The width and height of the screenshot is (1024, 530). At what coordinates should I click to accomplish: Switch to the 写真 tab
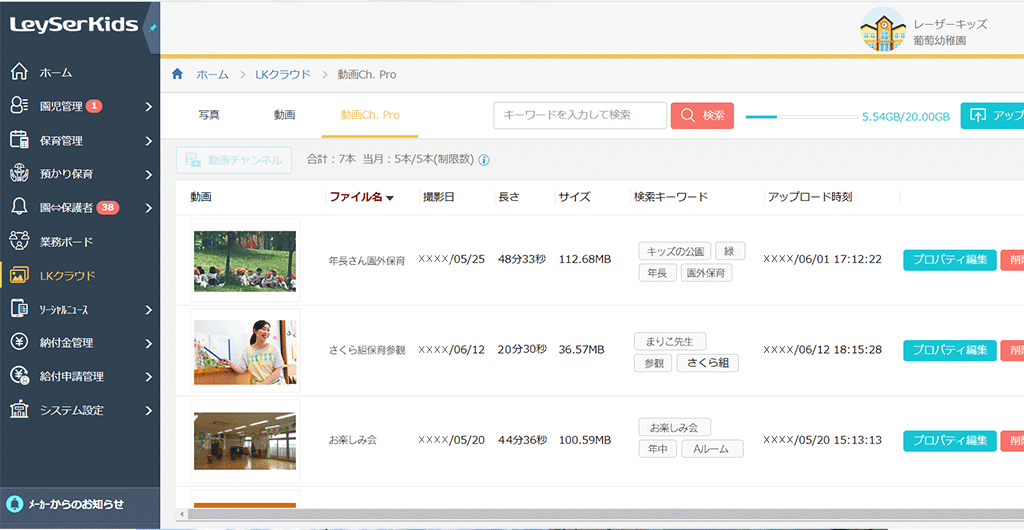click(x=209, y=115)
